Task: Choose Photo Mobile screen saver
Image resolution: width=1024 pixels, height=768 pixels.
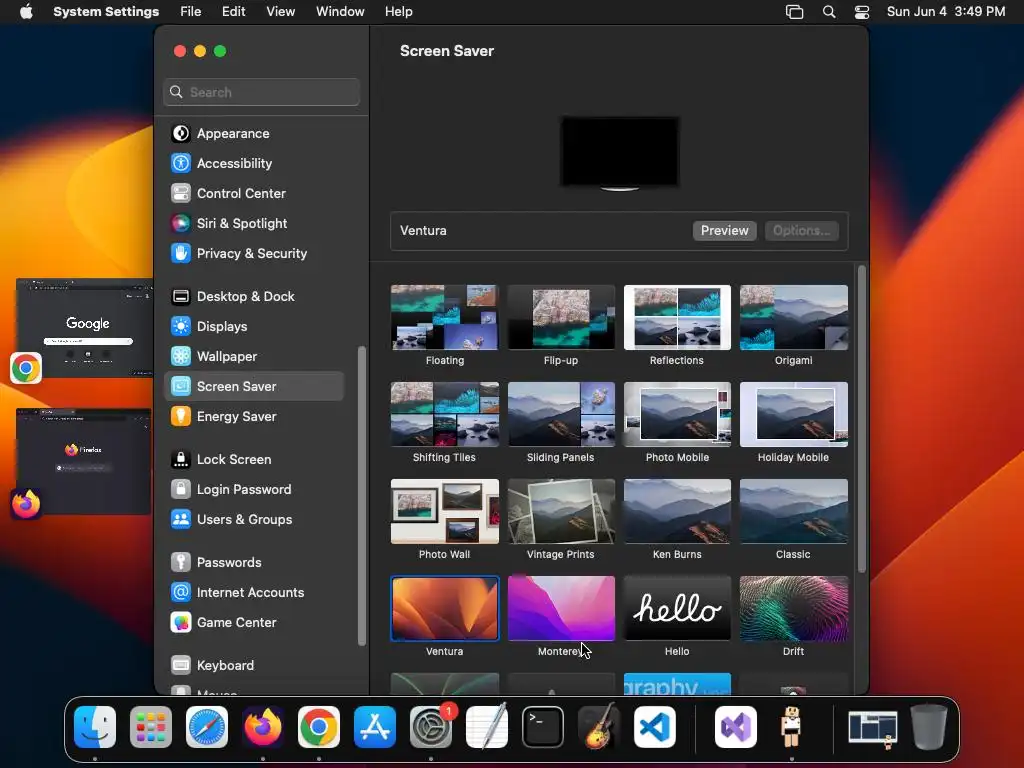Action: point(677,414)
